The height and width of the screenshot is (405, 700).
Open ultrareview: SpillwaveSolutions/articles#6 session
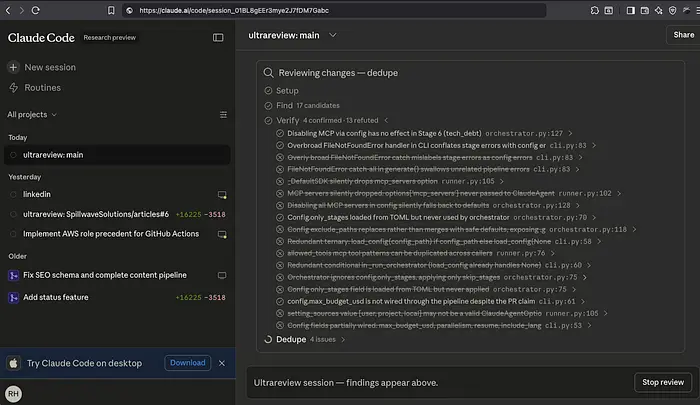(117, 214)
